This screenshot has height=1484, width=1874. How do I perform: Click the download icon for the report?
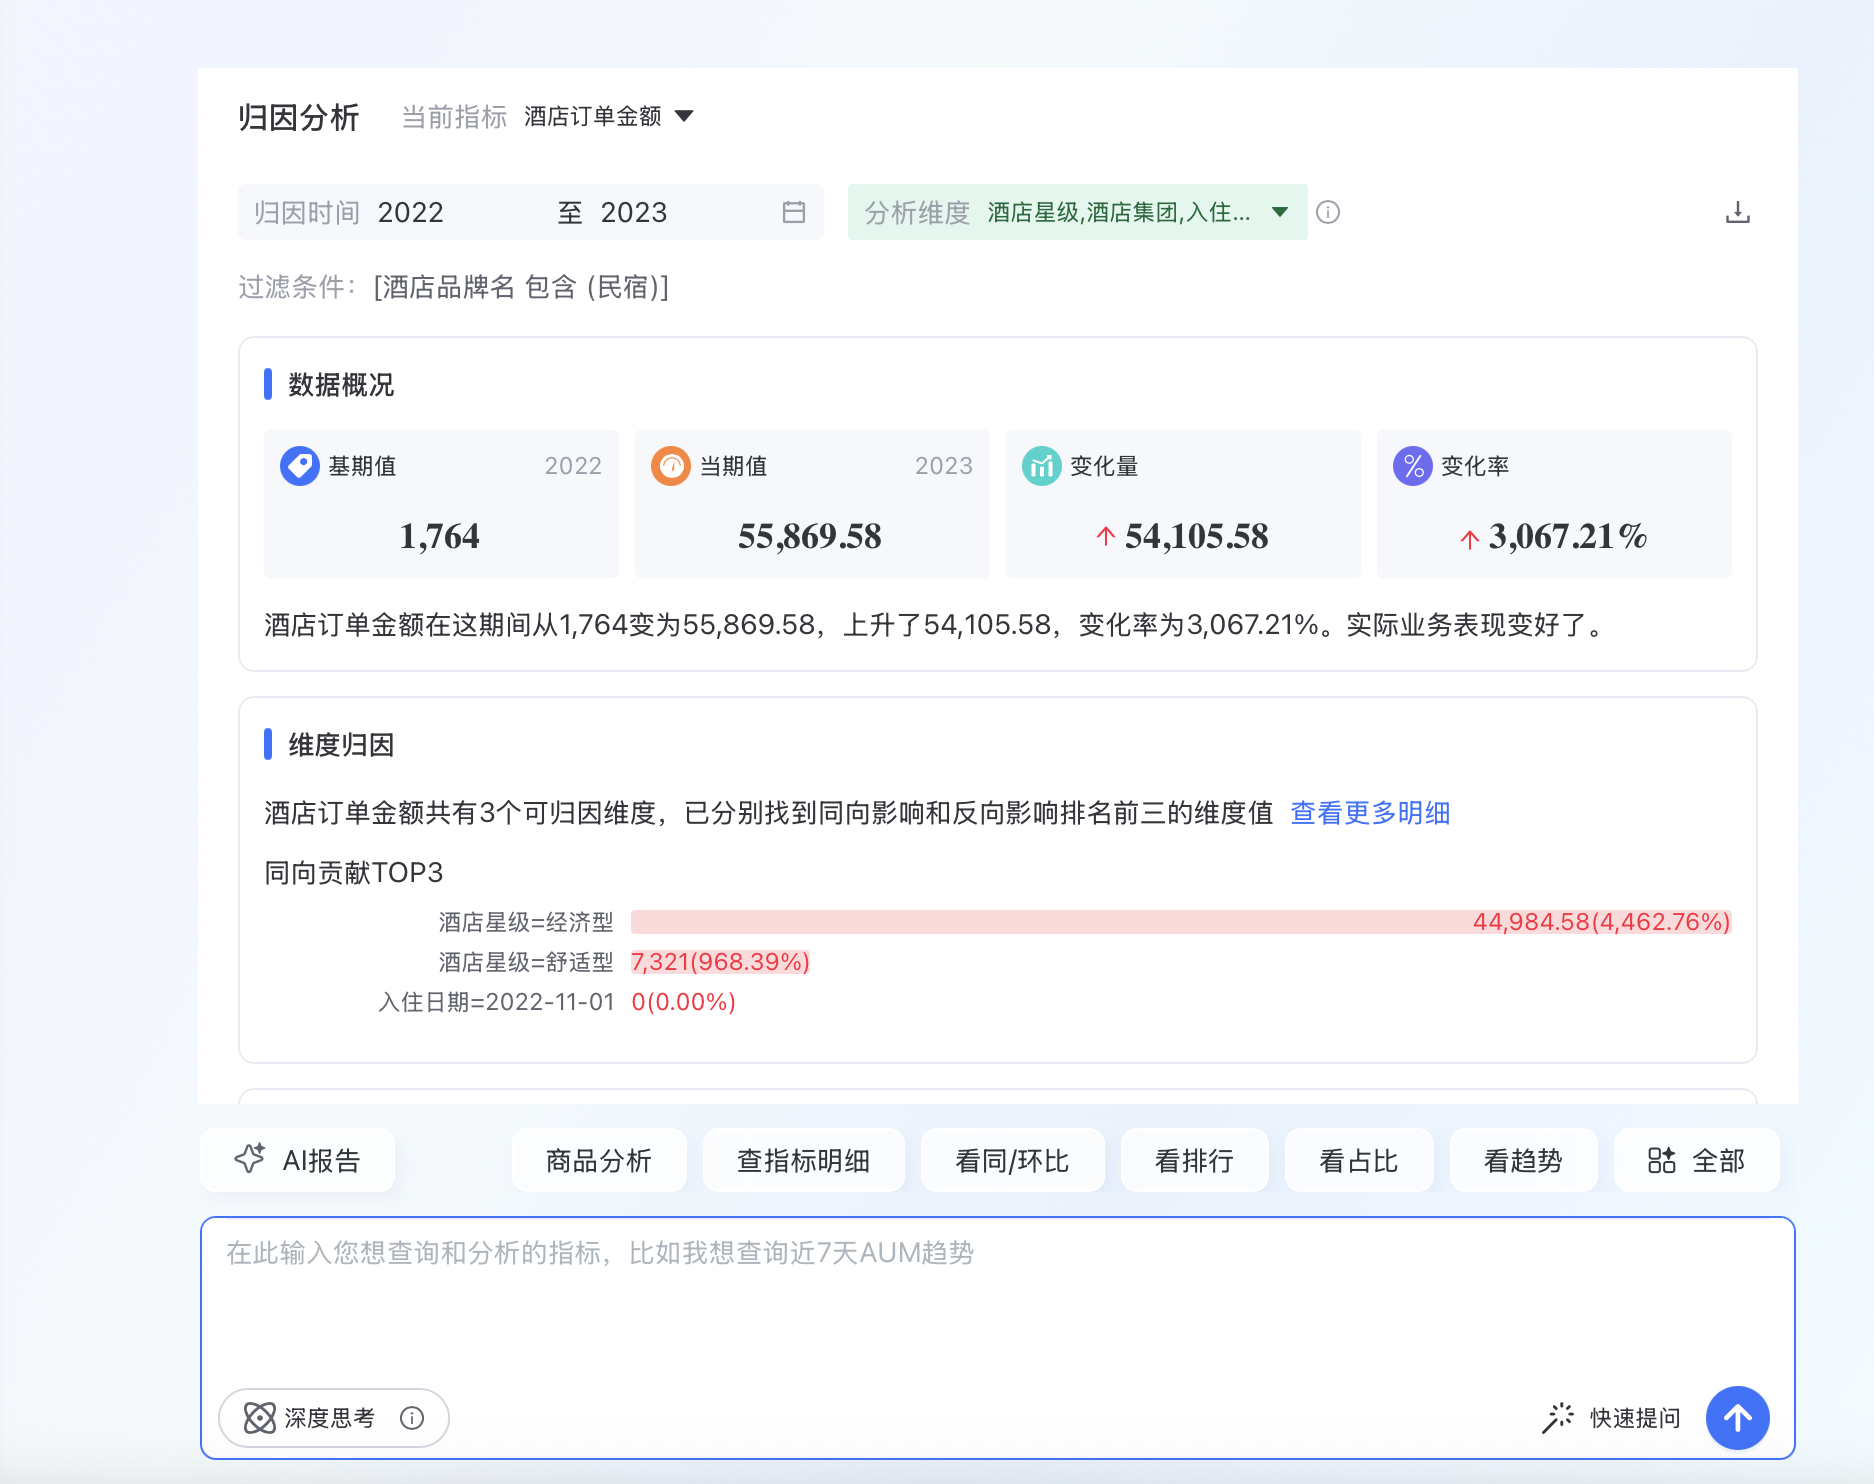(1738, 212)
